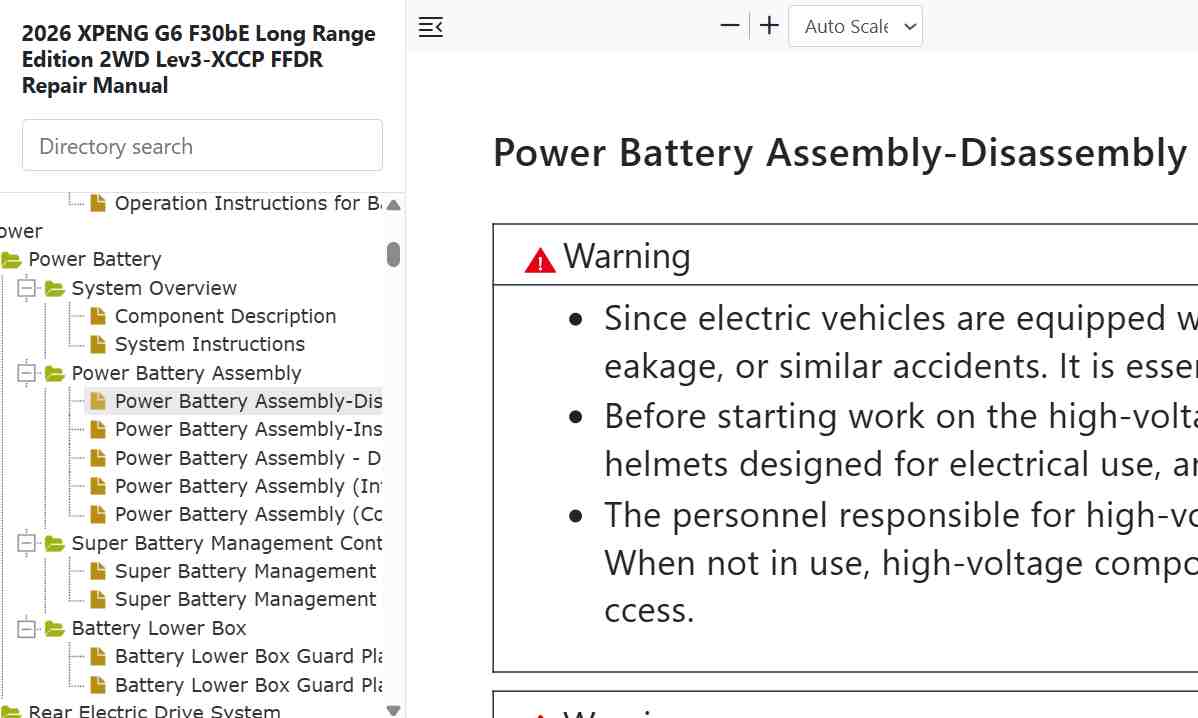The width and height of the screenshot is (1198, 718).
Task: Collapse the System Overview tree node
Action: 27,288
